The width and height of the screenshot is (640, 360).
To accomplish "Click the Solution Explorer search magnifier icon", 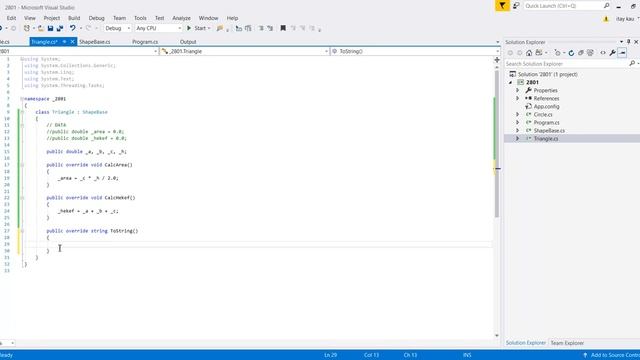I will pyautogui.click(x=632, y=64).
